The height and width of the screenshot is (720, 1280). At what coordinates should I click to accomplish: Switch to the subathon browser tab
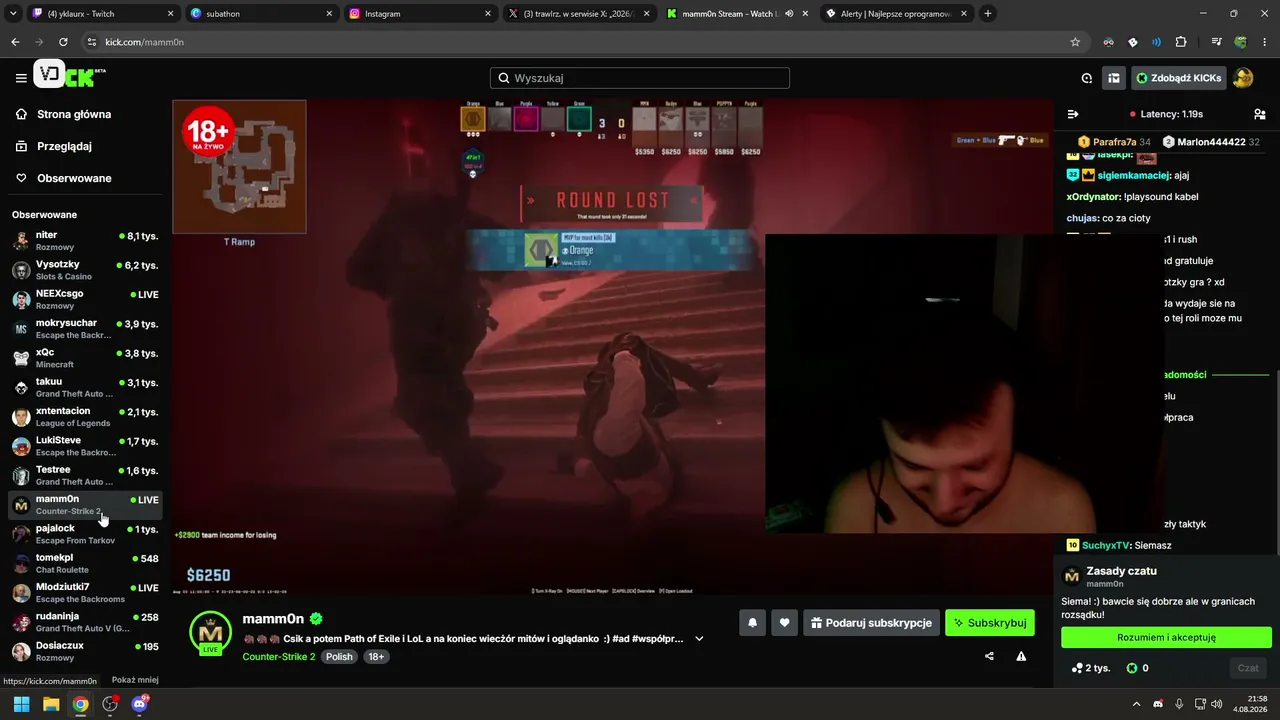261,14
